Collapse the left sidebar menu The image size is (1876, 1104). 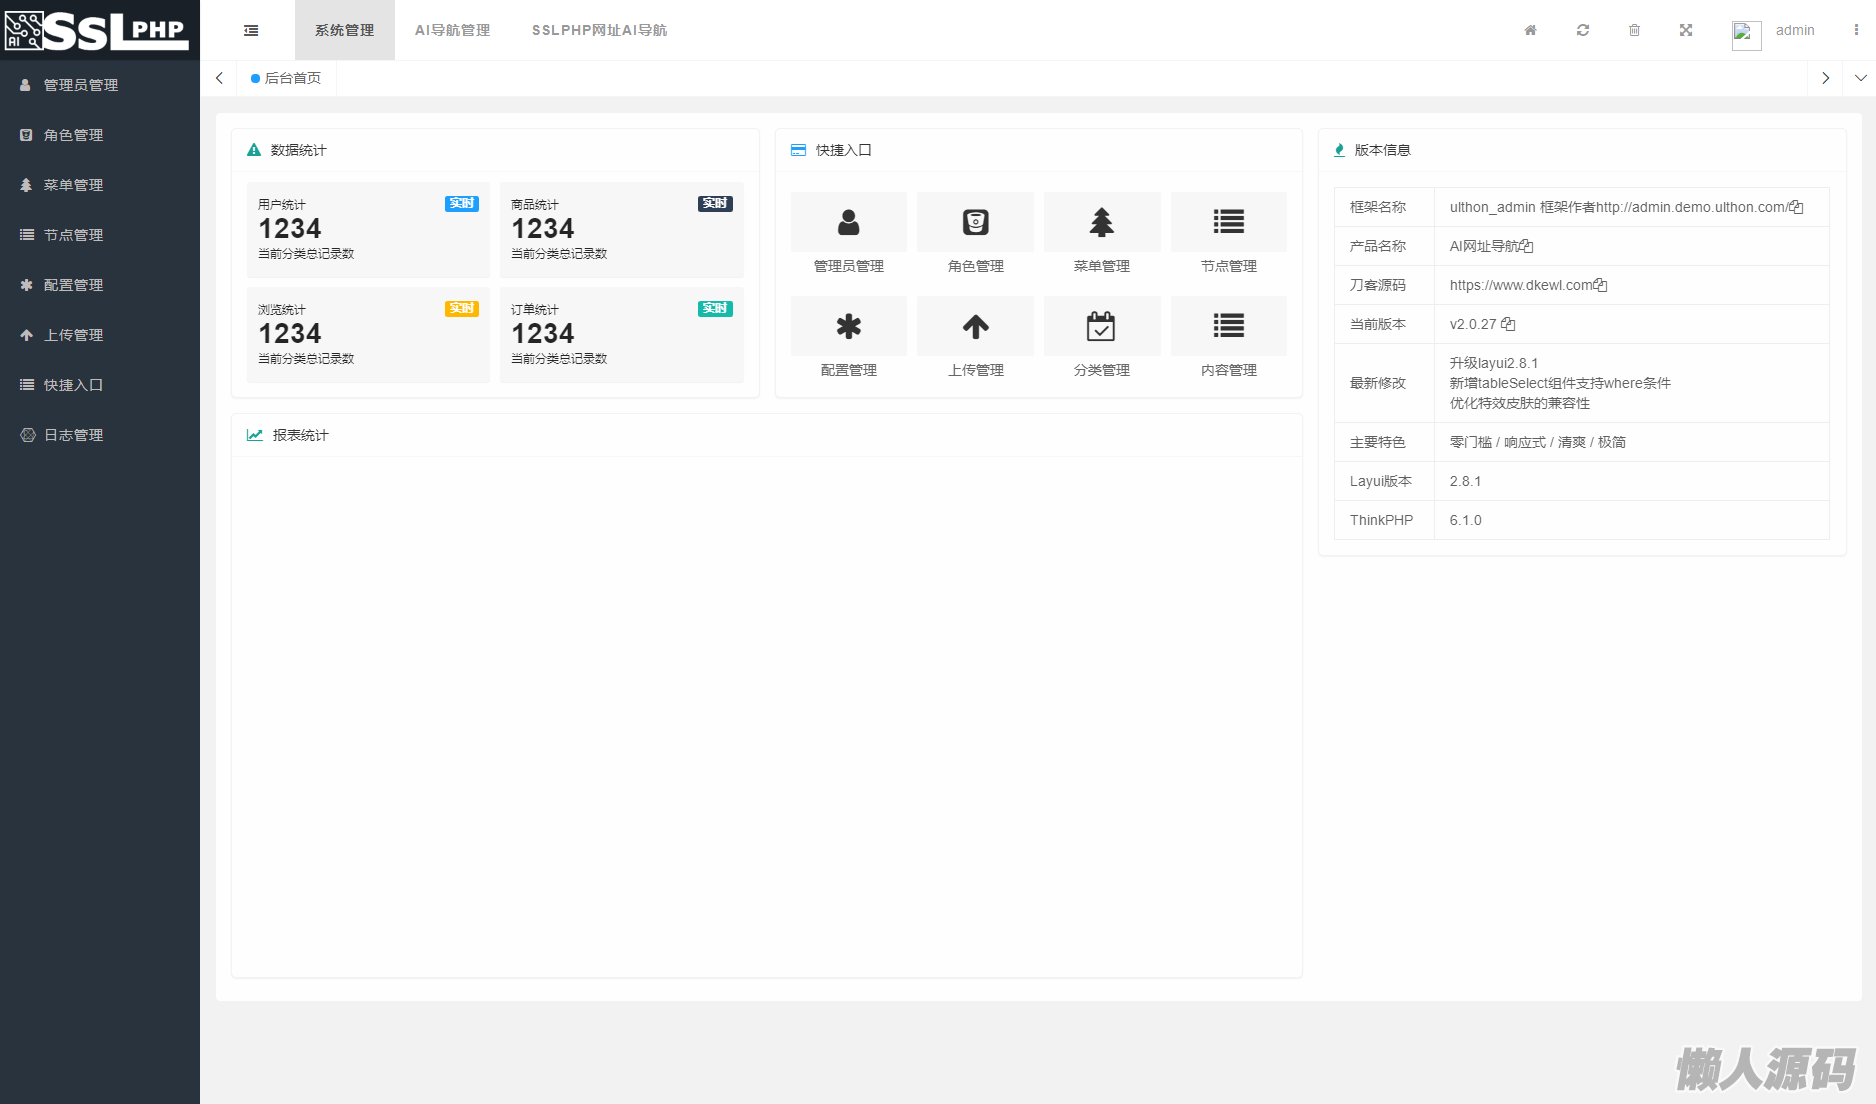pyautogui.click(x=251, y=30)
